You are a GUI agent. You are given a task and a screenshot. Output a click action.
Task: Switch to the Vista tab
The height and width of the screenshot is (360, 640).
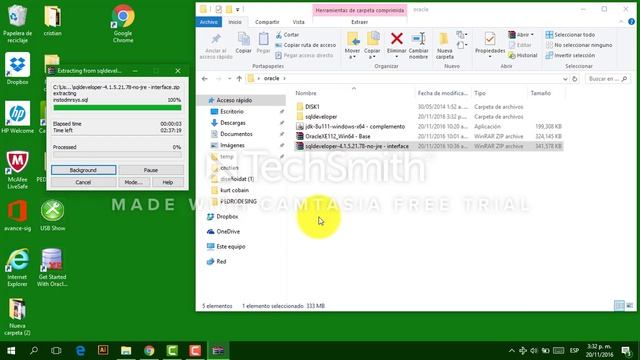click(298, 22)
